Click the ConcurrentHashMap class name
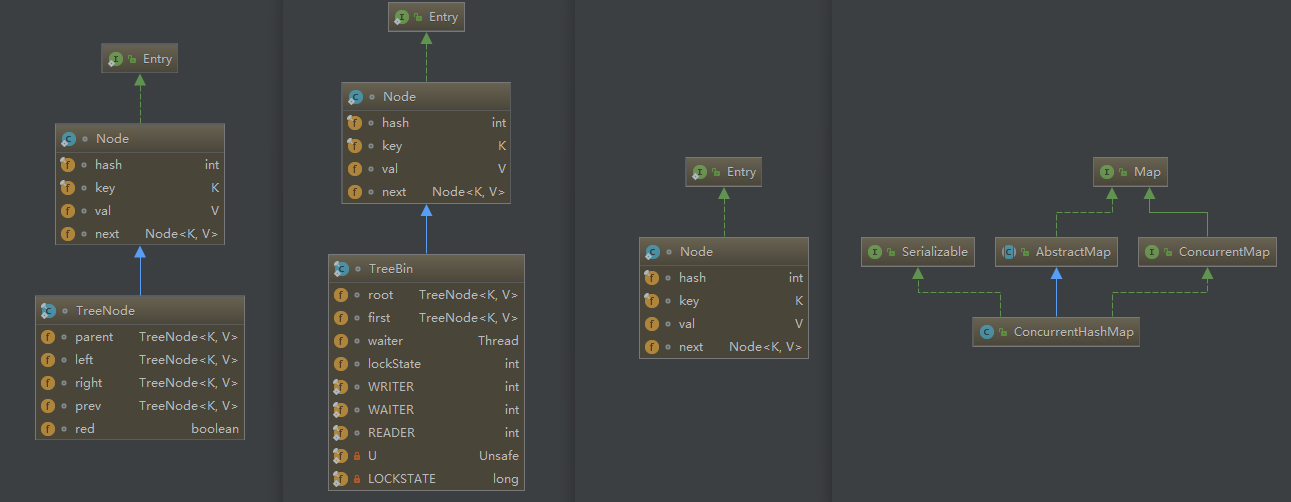The image size is (1291, 502). (1073, 332)
